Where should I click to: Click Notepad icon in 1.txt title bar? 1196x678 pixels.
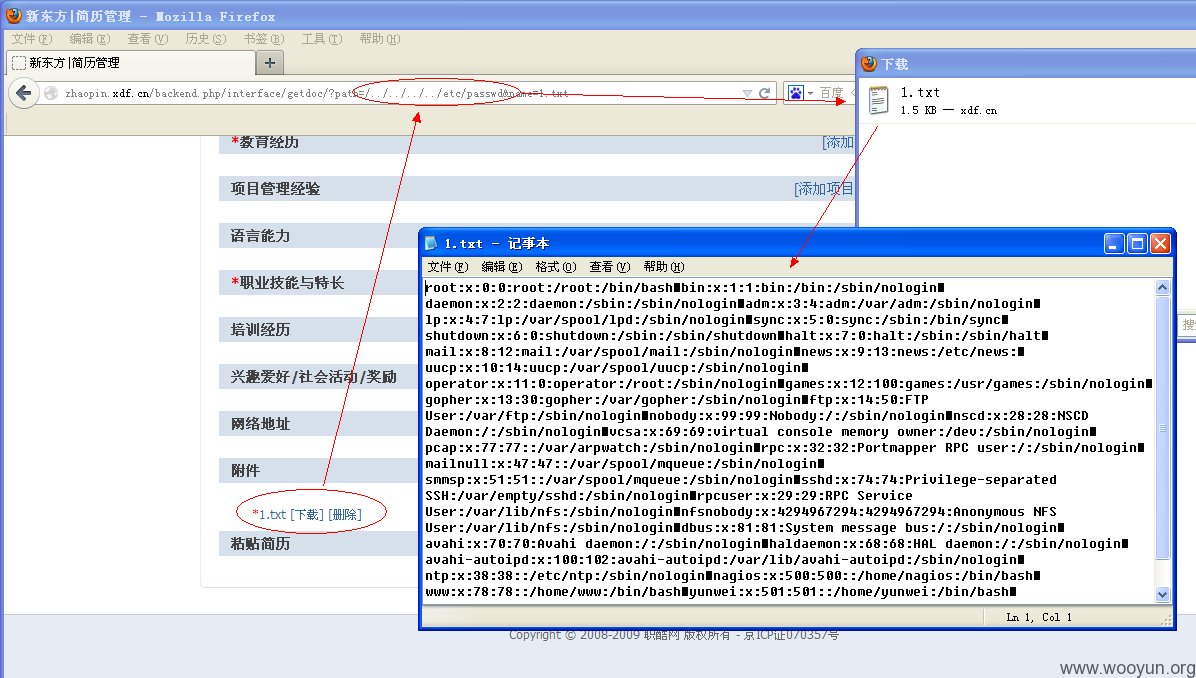click(x=431, y=243)
